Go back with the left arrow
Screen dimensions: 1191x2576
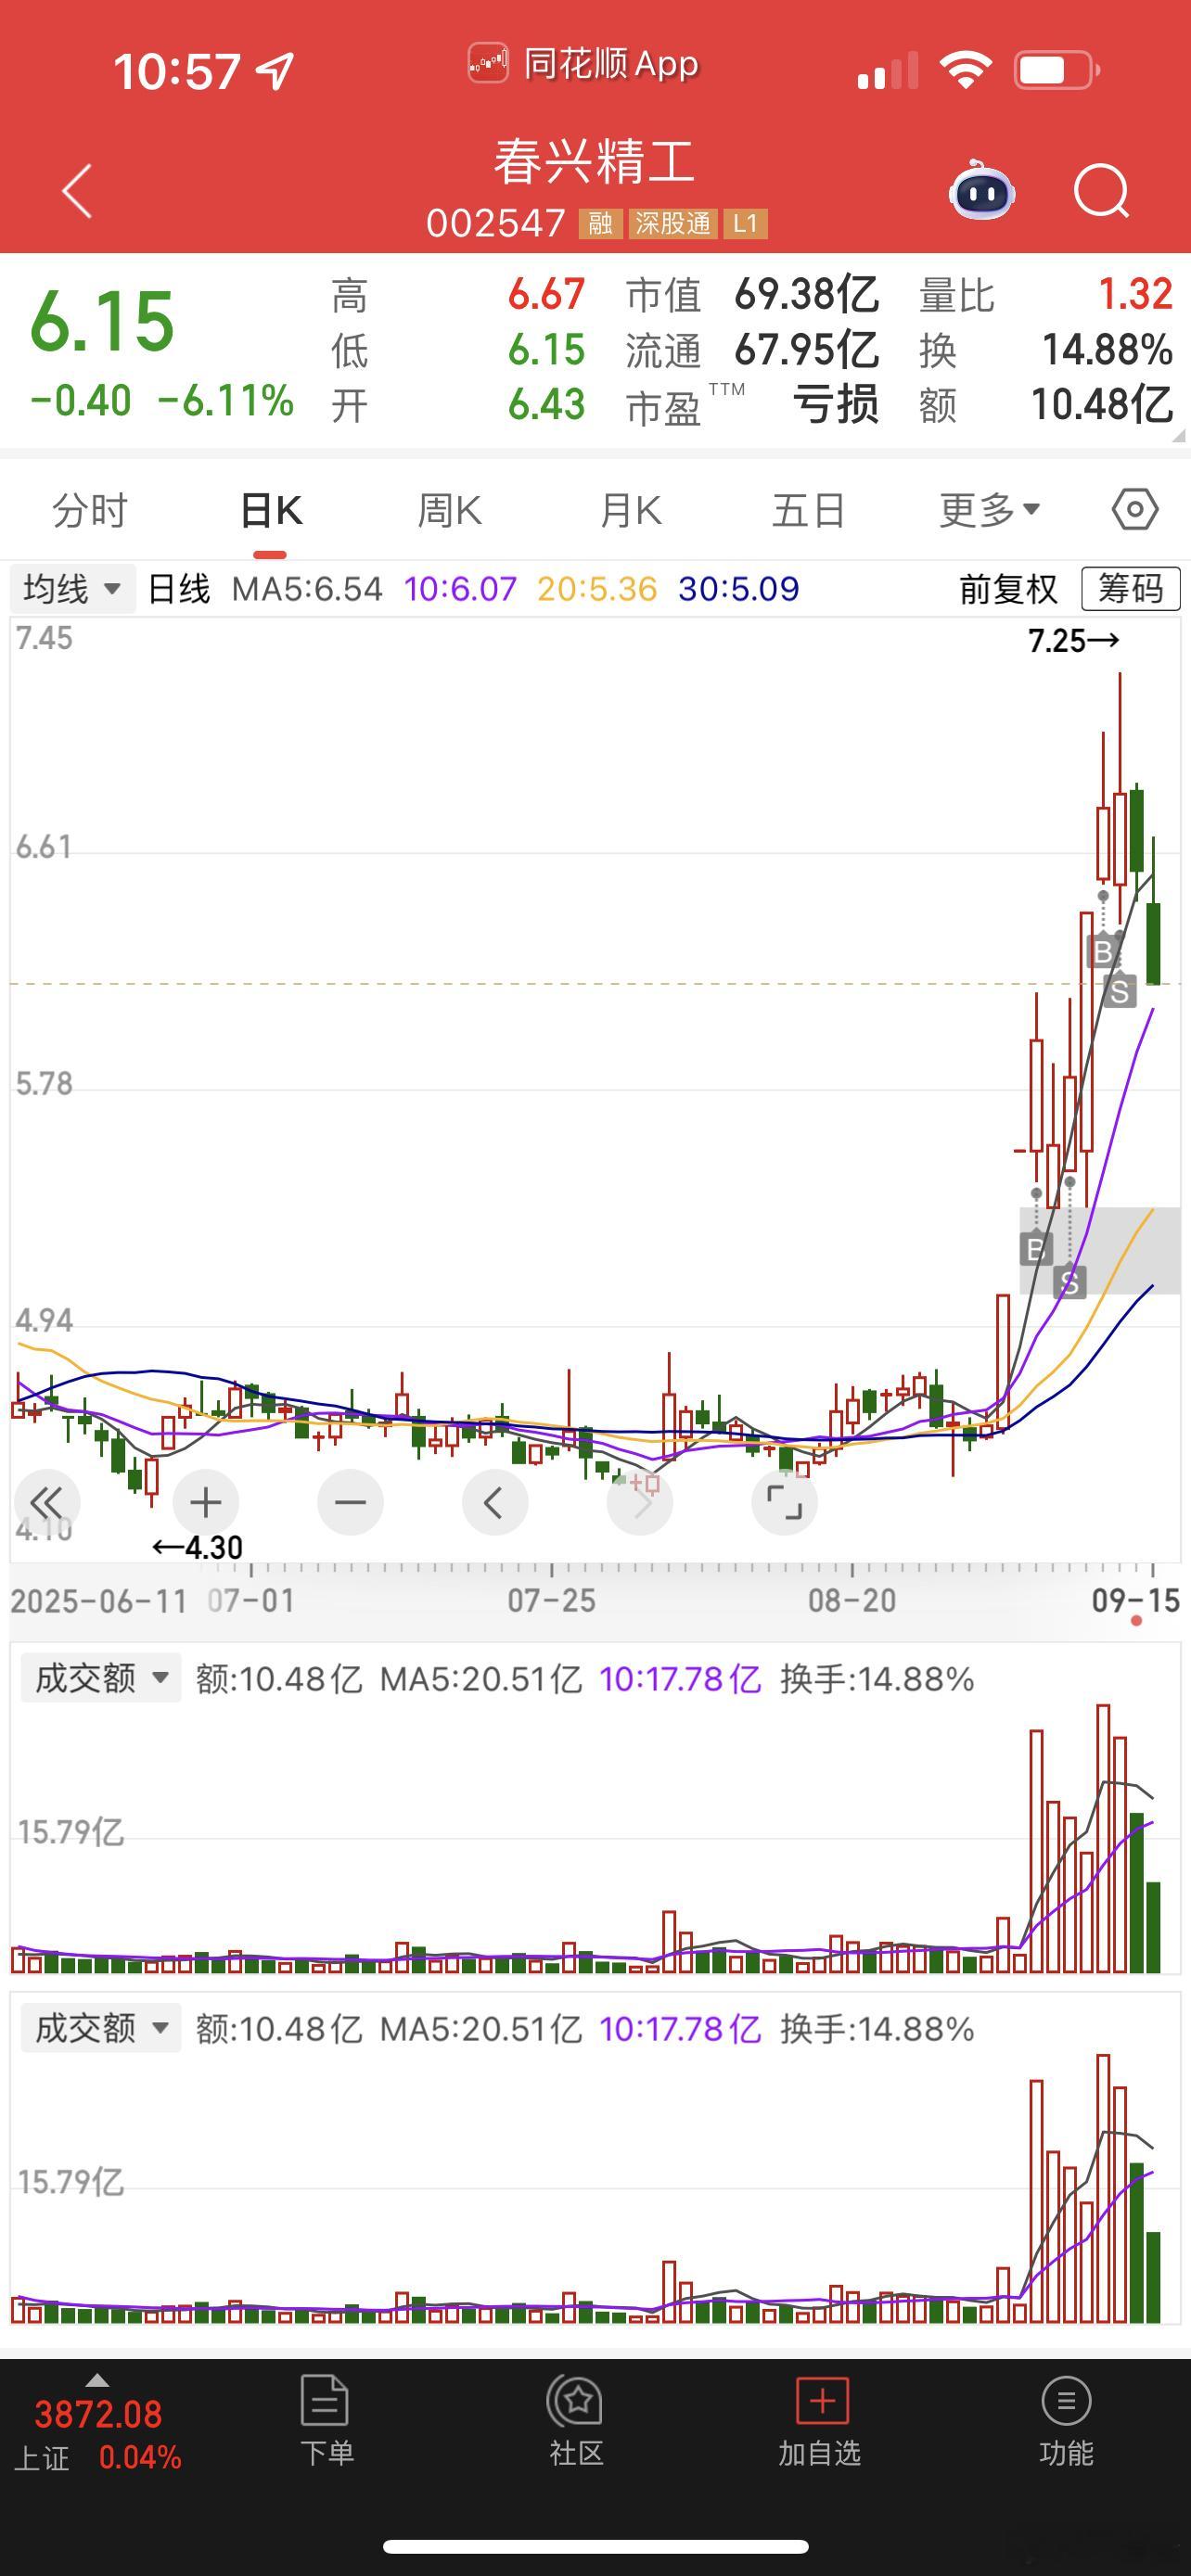click(77, 190)
